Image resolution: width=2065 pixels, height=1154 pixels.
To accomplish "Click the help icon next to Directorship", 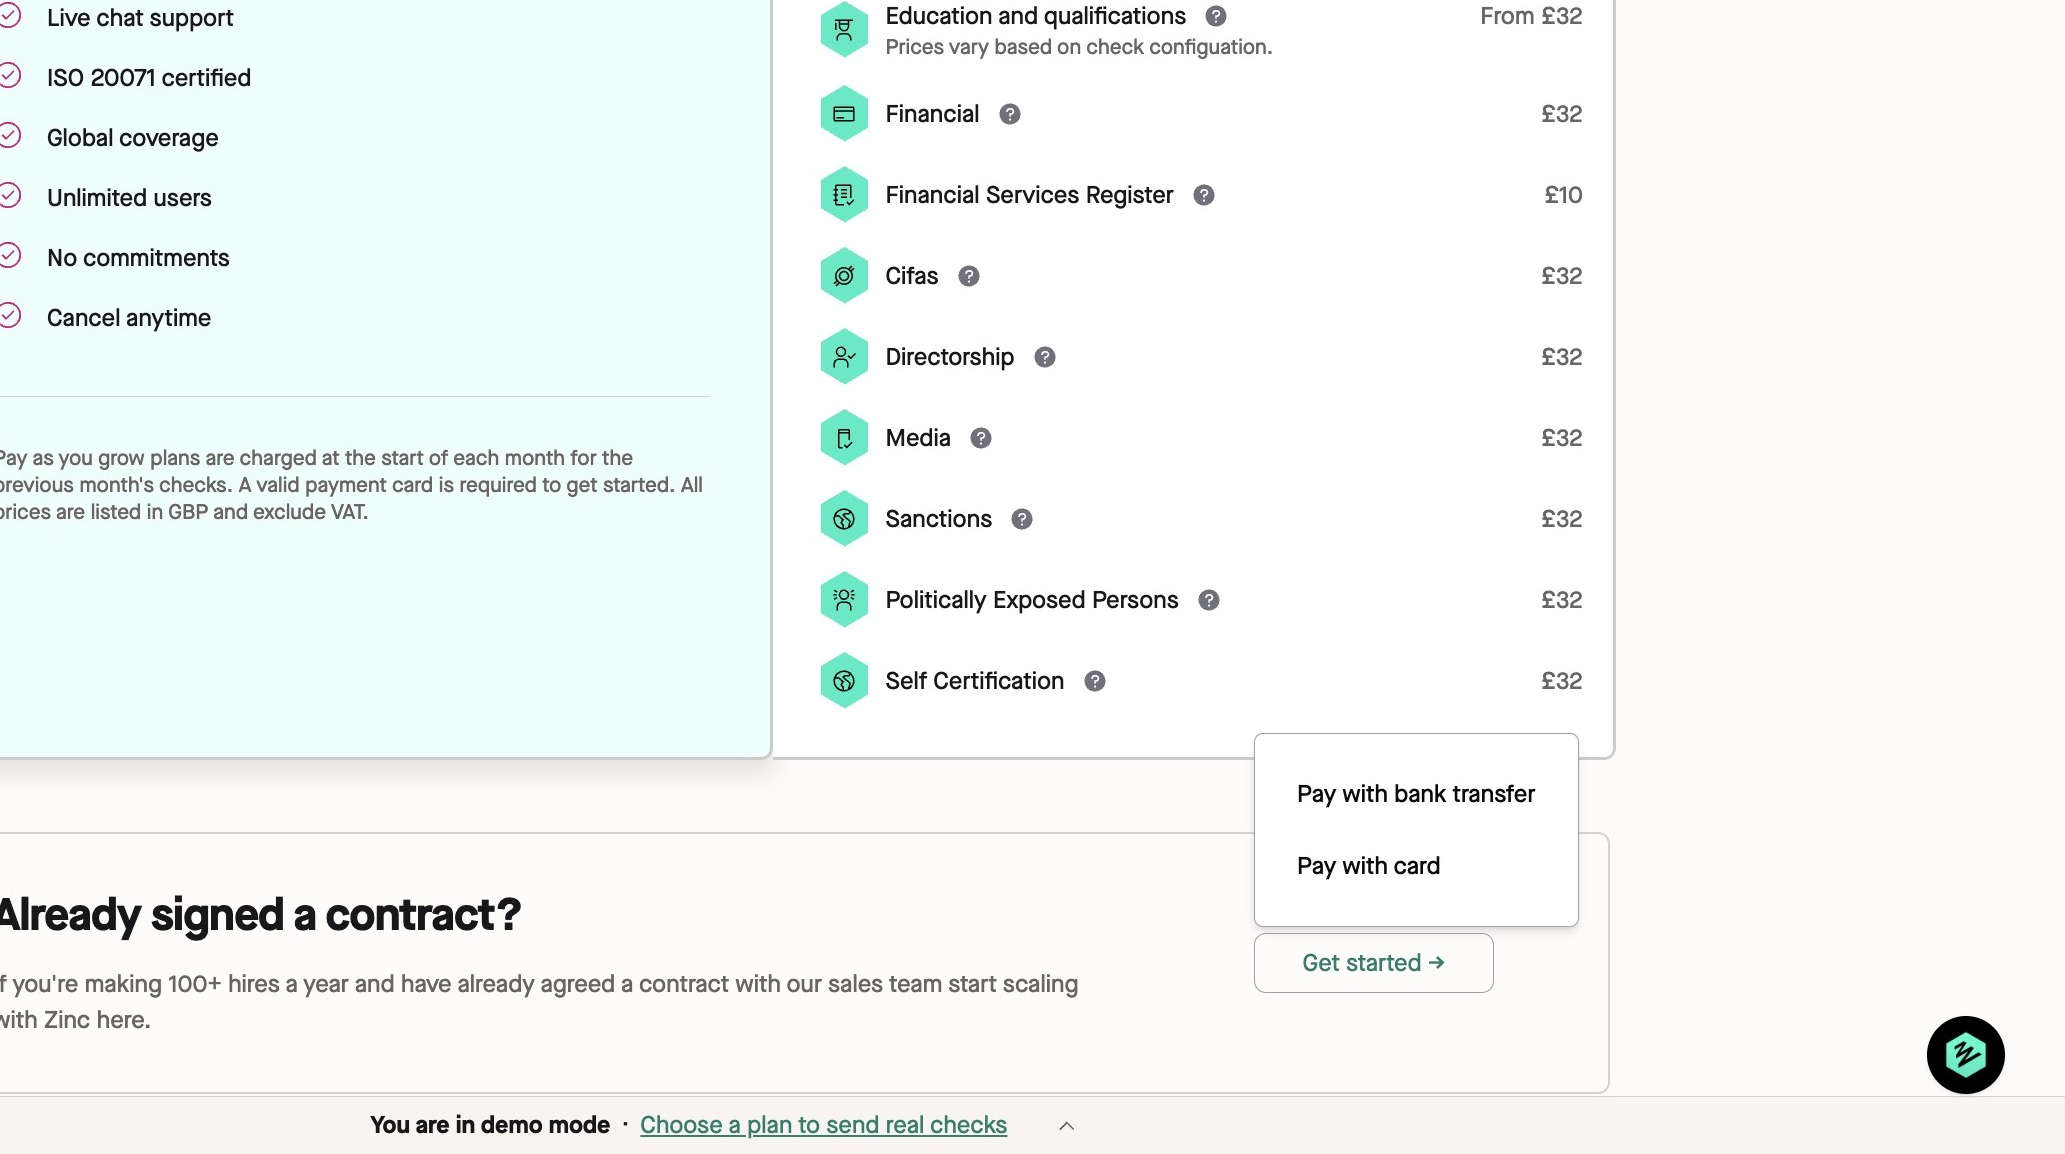I will pyautogui.click(x=1045, y=357).
